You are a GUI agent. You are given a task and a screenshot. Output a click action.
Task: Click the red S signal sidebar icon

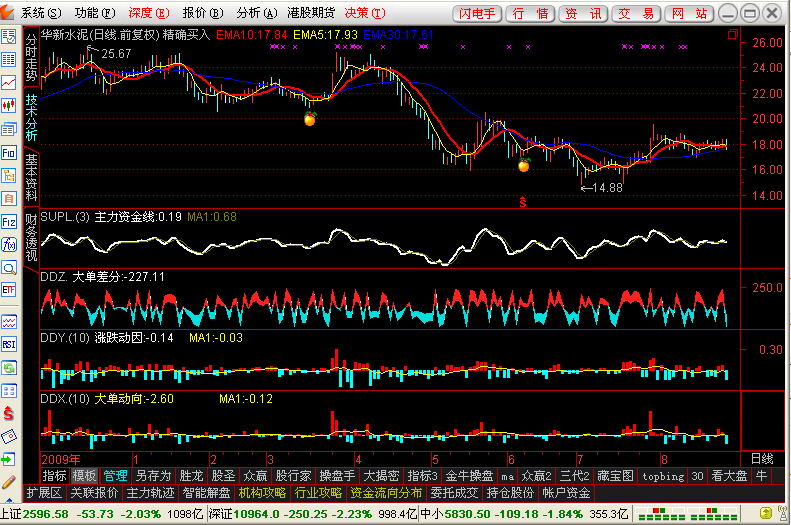click(9, 414)
